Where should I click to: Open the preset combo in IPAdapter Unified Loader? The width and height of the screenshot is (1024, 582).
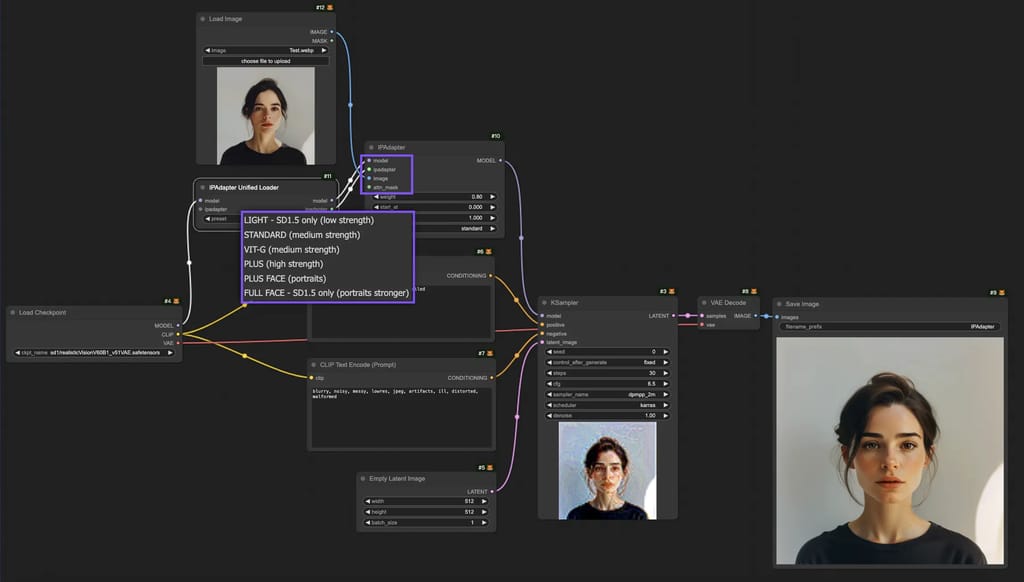[222, 219]
